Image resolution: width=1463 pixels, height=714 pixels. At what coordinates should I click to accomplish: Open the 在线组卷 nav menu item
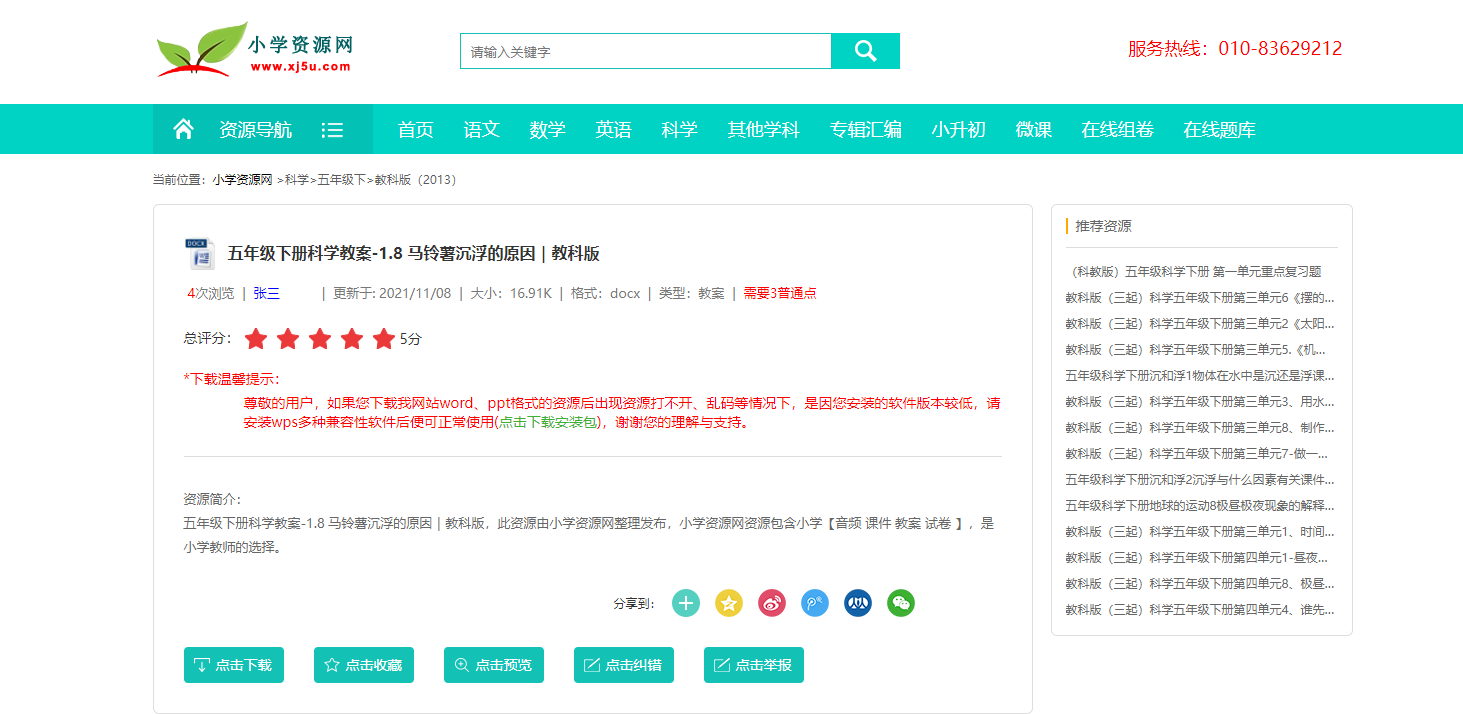coord(1117,130)
